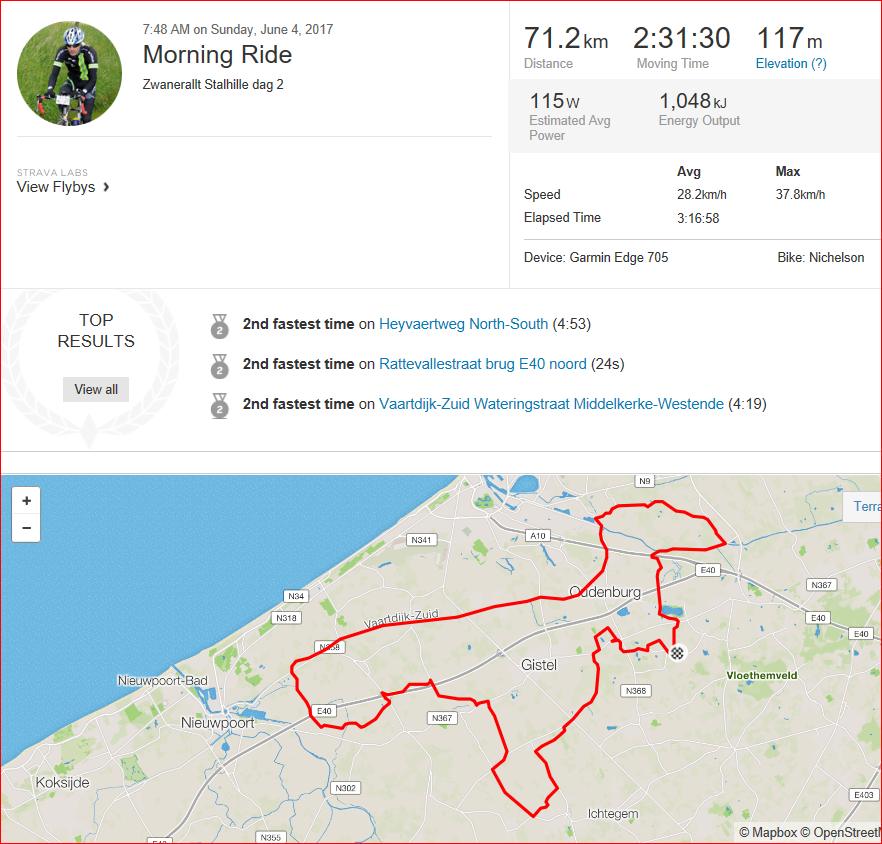
Task: Open the Rattevallestraat brug E40 noord segment
Action: click(x=483, y=364)
